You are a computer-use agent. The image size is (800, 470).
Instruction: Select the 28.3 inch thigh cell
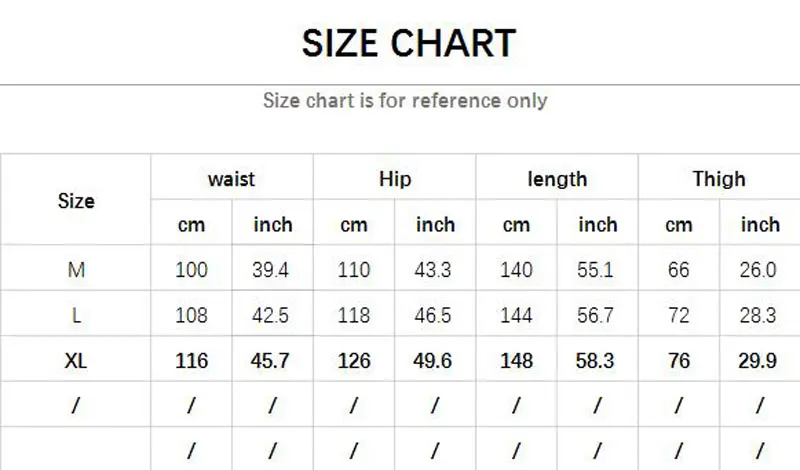758,315
